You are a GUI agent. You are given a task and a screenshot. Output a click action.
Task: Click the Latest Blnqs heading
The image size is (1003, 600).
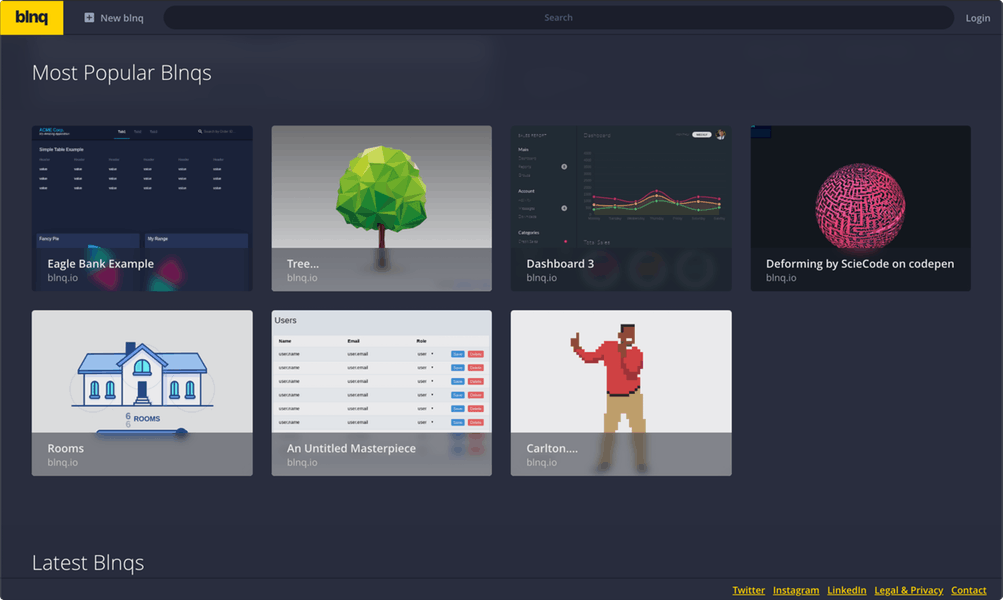[x=88, y=563]
